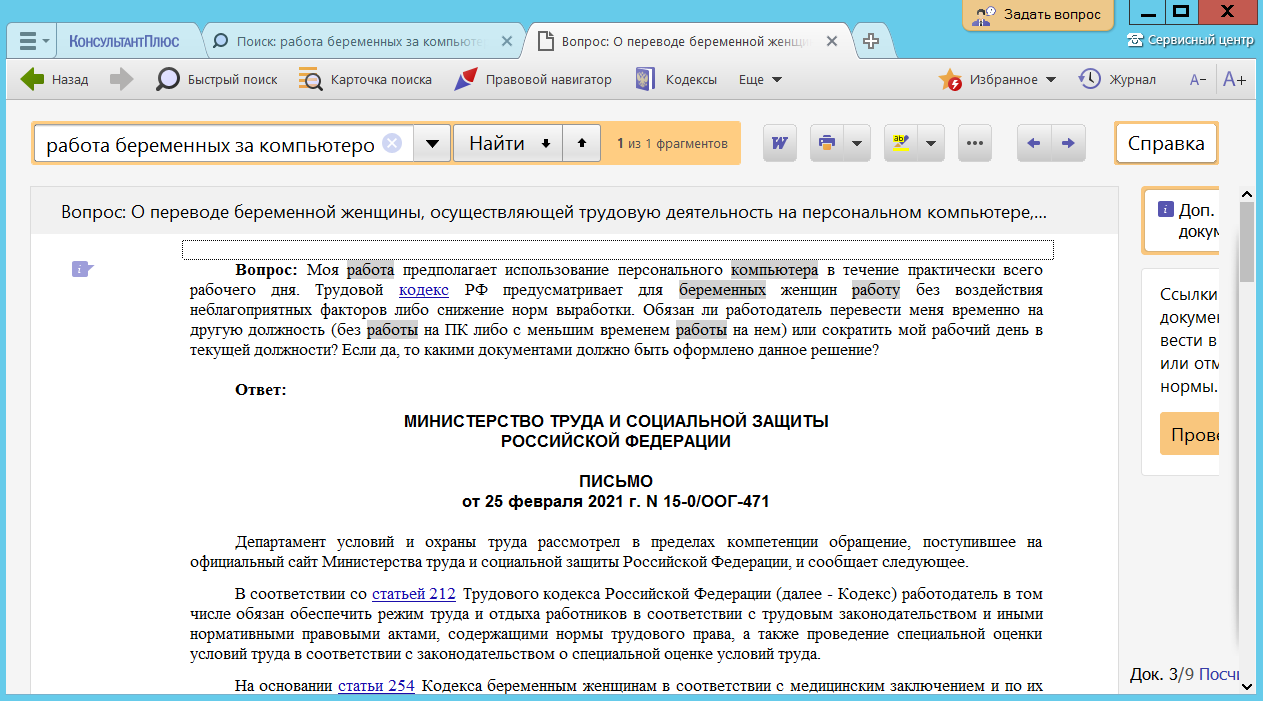Viewport: 1263px width, 701px height.
Task: Open the Сервисный центр link
Action: pos(1190,40)
